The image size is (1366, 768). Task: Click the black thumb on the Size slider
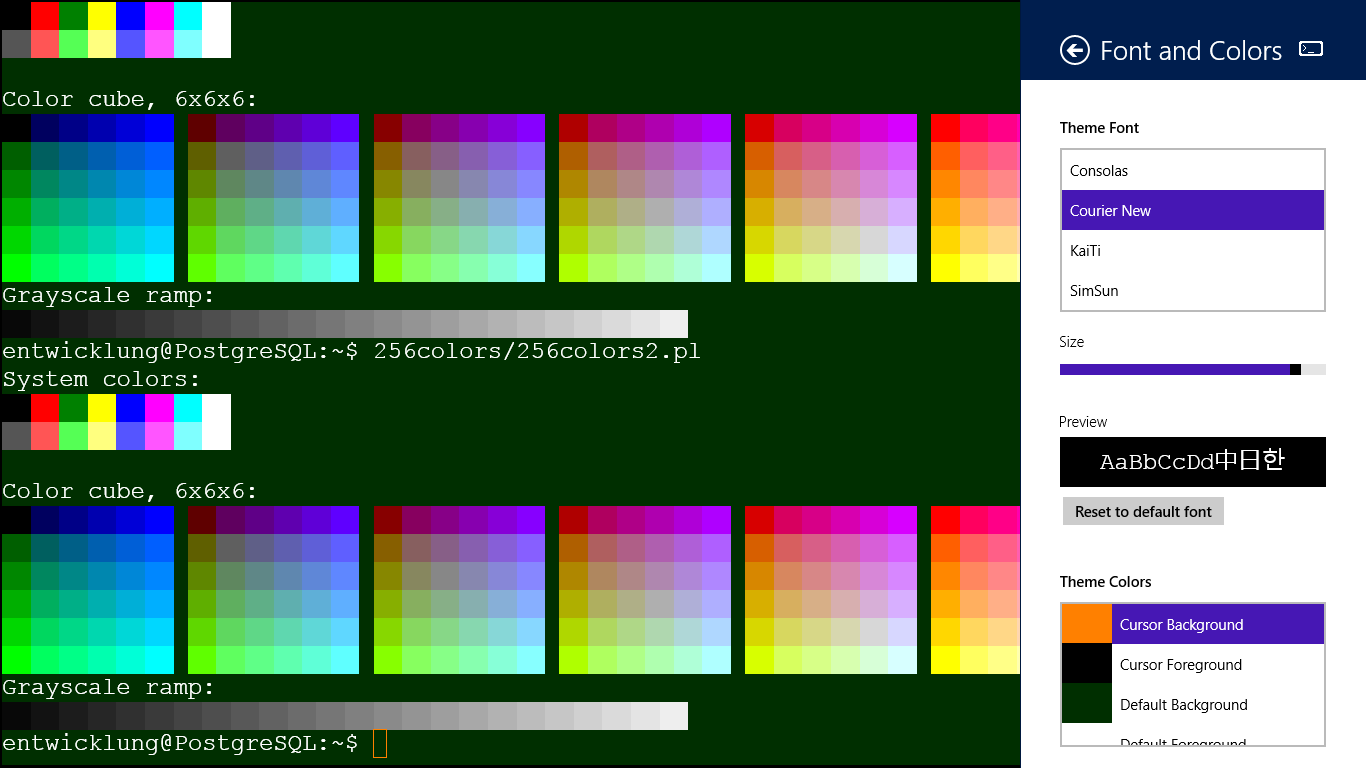tap(1295, 370)
